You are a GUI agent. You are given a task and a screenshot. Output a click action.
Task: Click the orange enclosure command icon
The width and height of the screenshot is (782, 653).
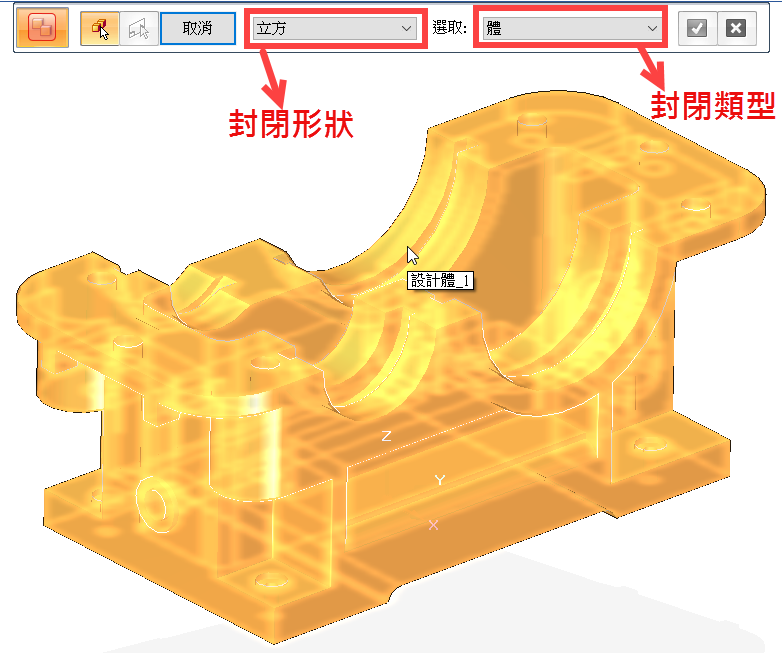coord(42,27)
